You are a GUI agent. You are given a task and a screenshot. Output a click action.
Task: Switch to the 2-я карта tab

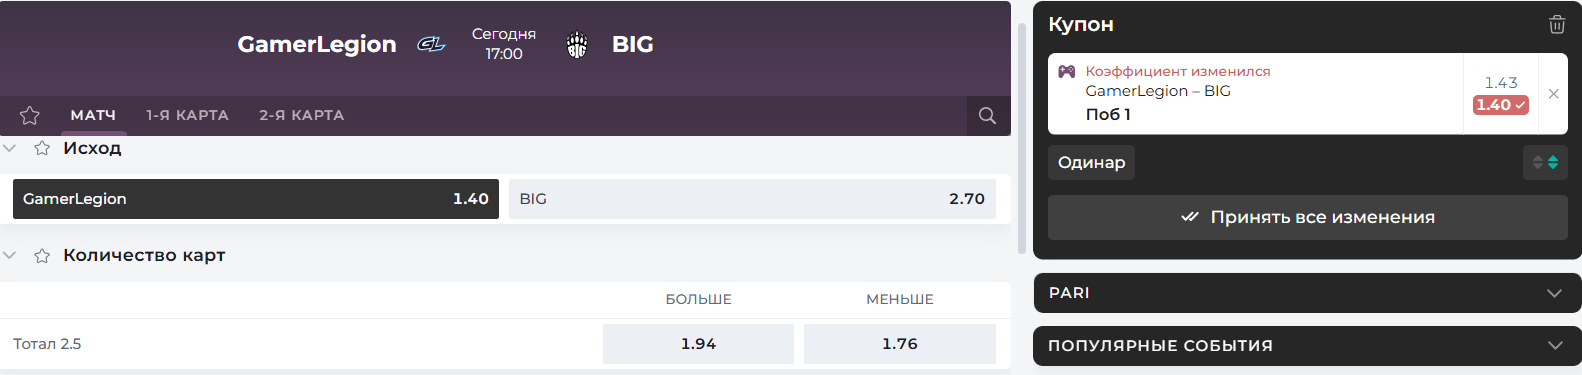[301, 115]
